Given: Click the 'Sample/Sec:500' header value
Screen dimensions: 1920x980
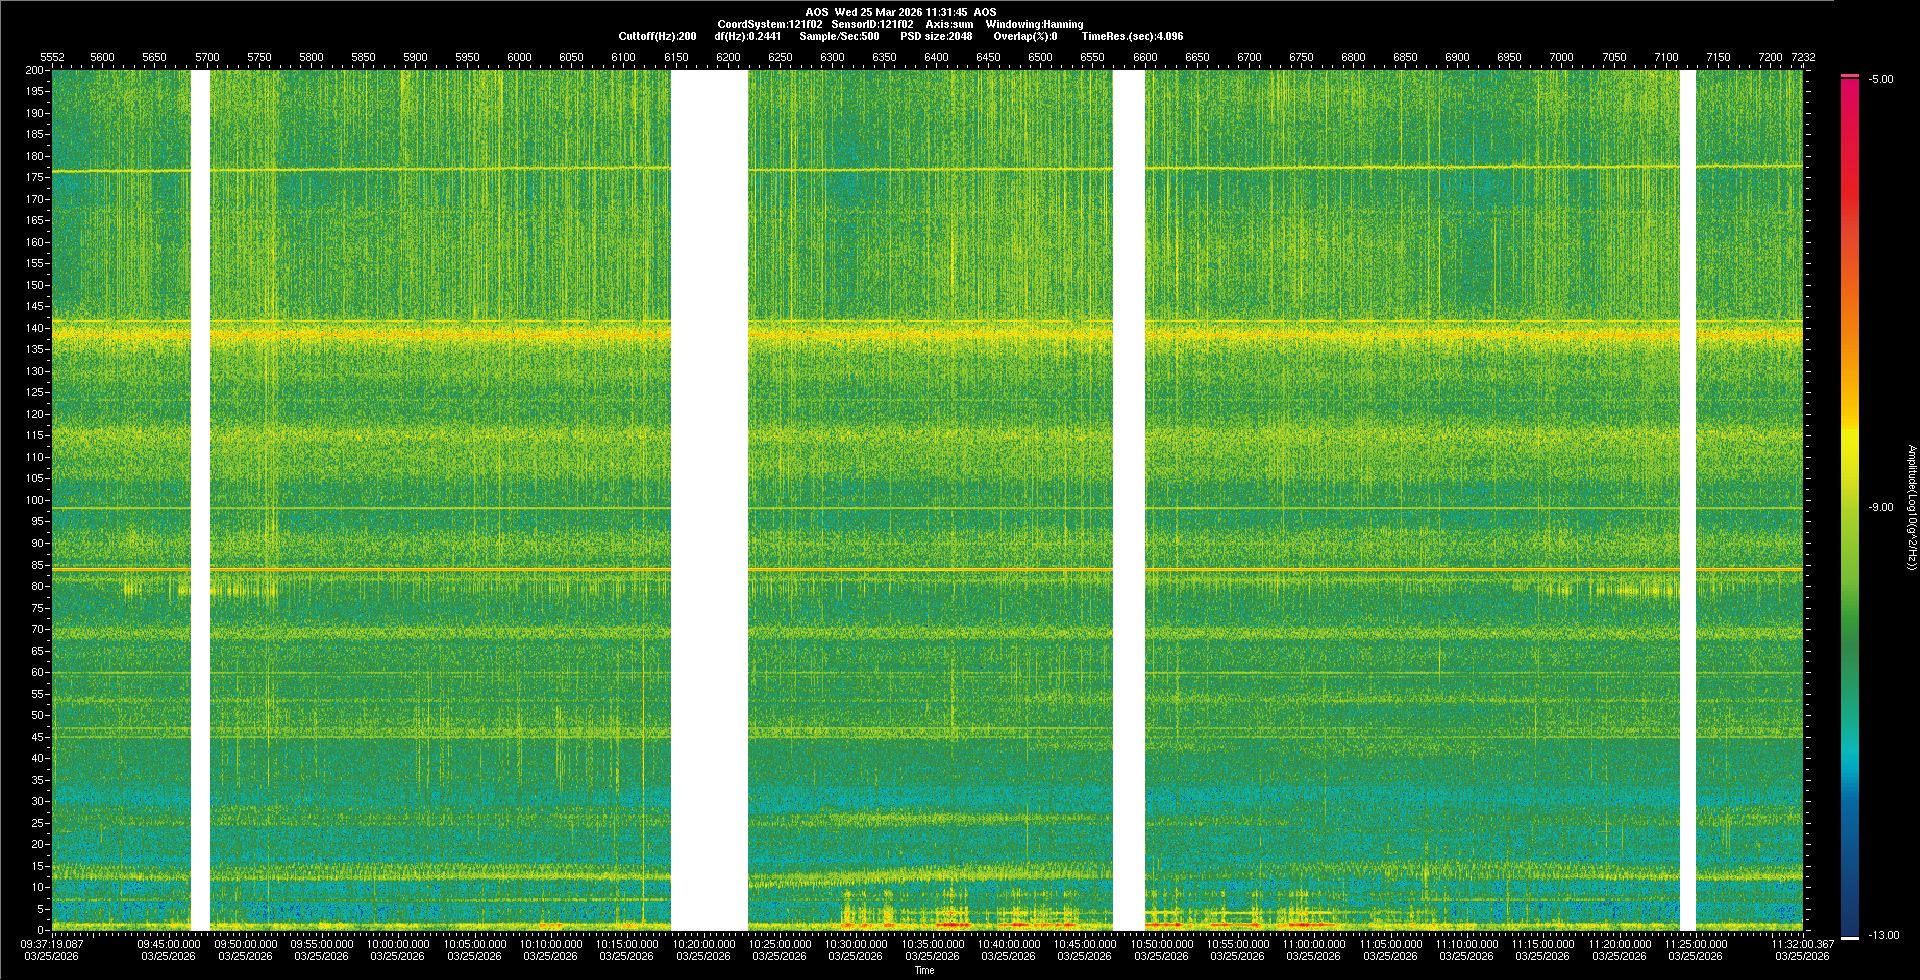Looking at the screenshot, I should pyautogui.click(x=839, y=36).
